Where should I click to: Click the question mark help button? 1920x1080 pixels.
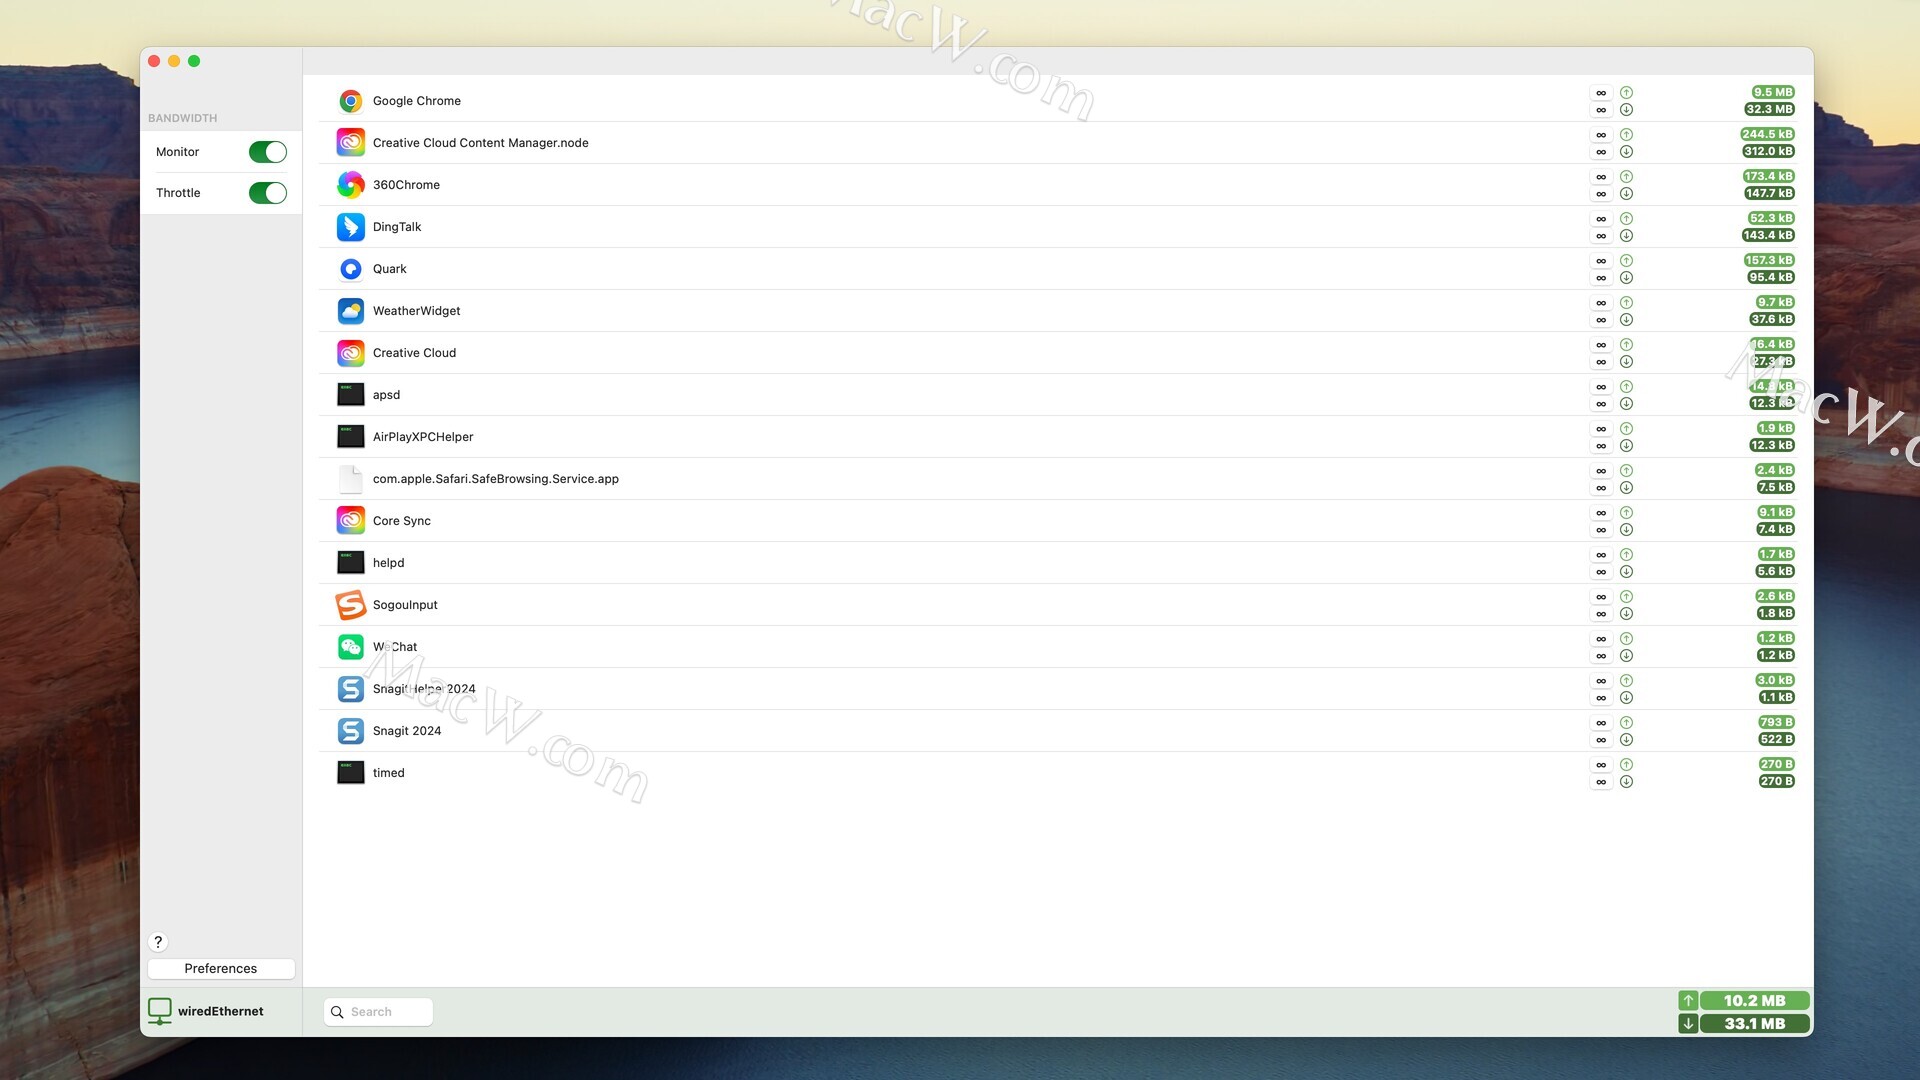(x=158, y=942)
